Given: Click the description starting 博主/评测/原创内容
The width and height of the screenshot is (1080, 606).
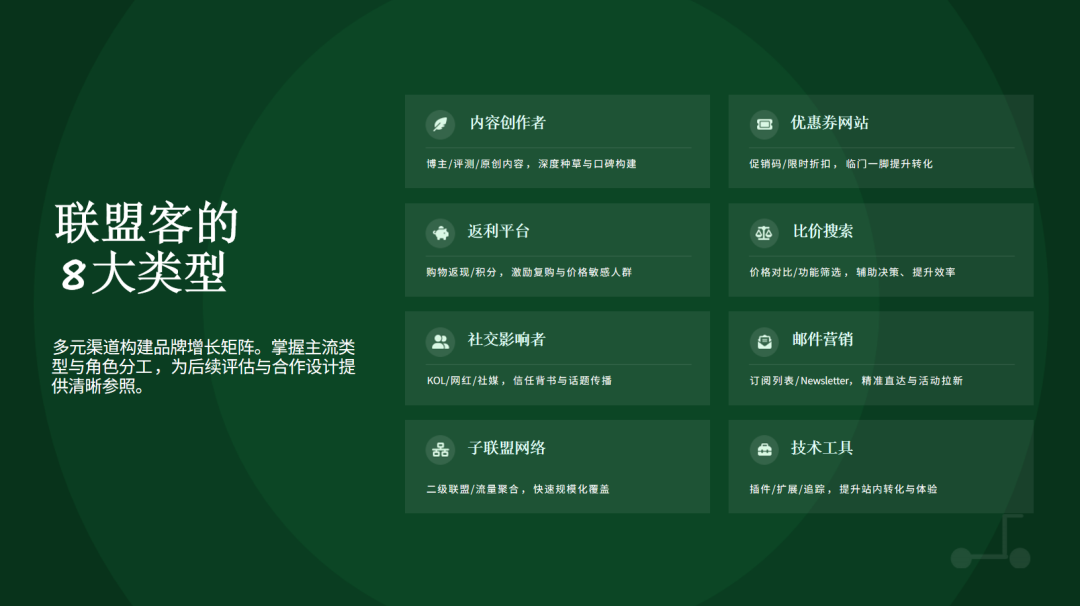Looking at the screenshot, I should [531, 164].
